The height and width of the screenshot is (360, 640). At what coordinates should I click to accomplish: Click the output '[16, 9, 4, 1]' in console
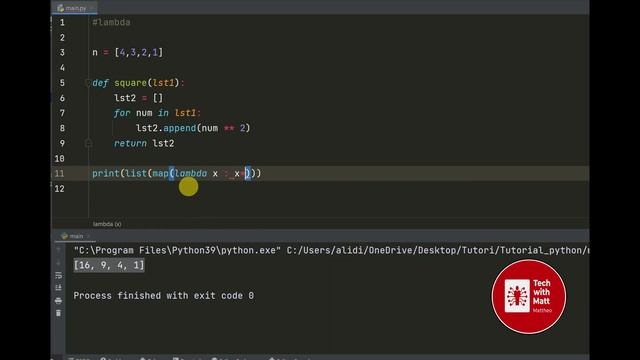click(x=109, y=265)
